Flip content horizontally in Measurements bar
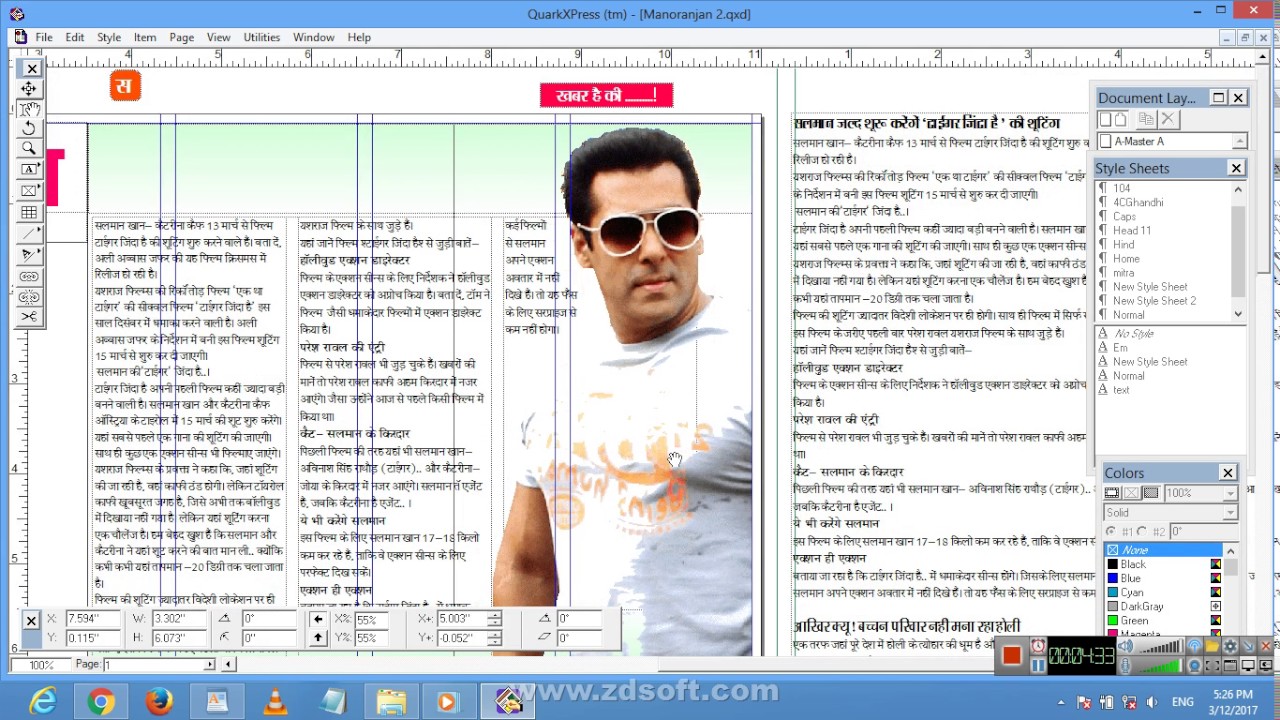 [x=318, y=619]
